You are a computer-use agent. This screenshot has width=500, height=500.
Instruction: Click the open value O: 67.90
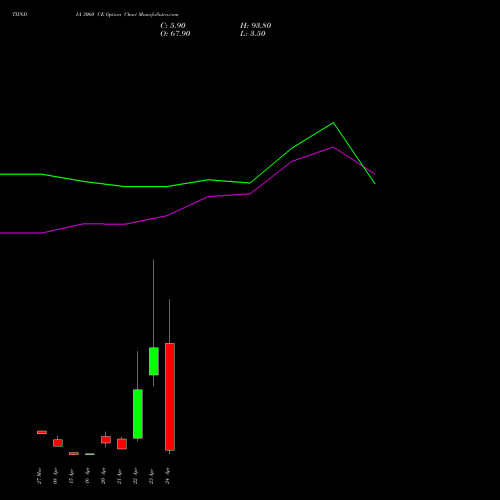(x=175, y=34)
